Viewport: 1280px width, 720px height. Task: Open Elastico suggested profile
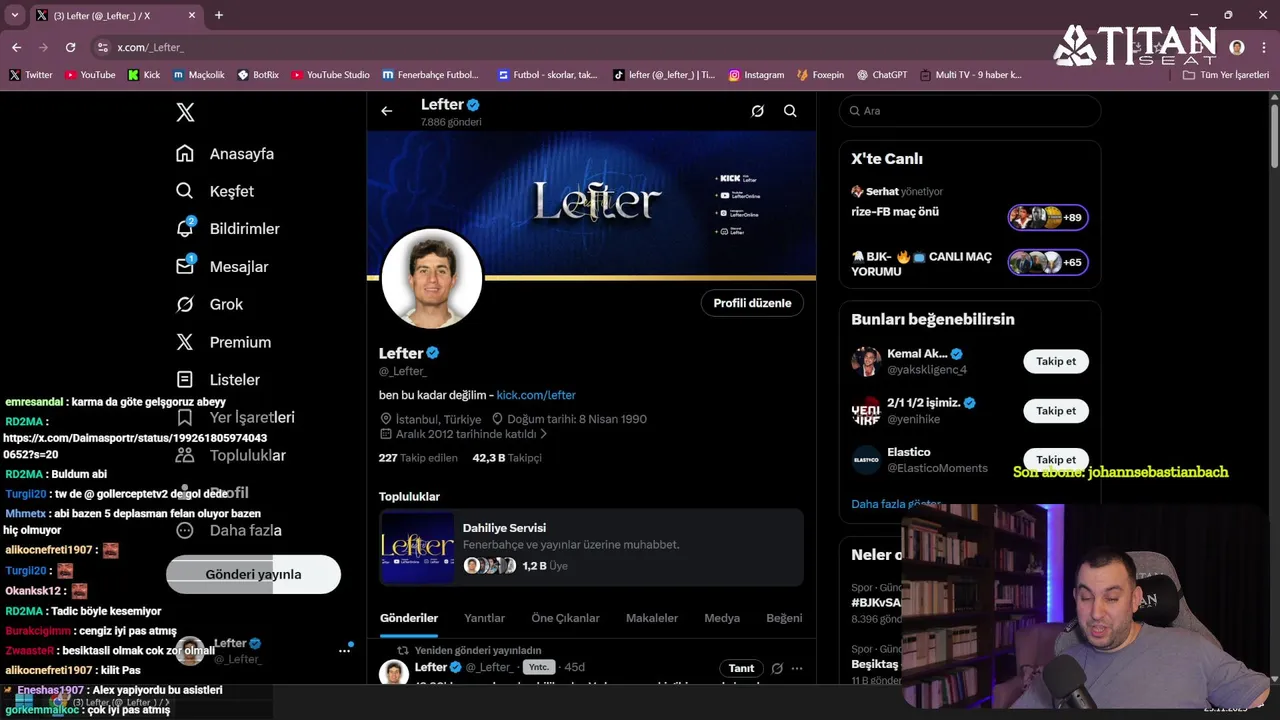909,452
